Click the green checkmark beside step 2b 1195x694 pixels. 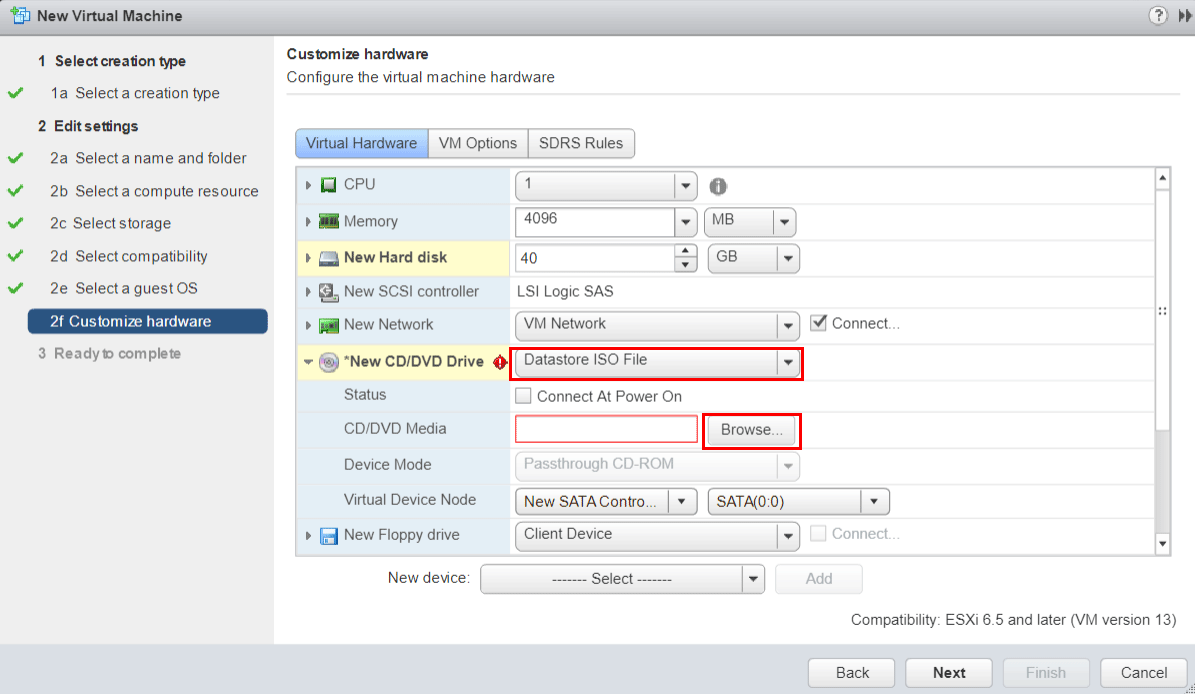(x=16, y=190)
